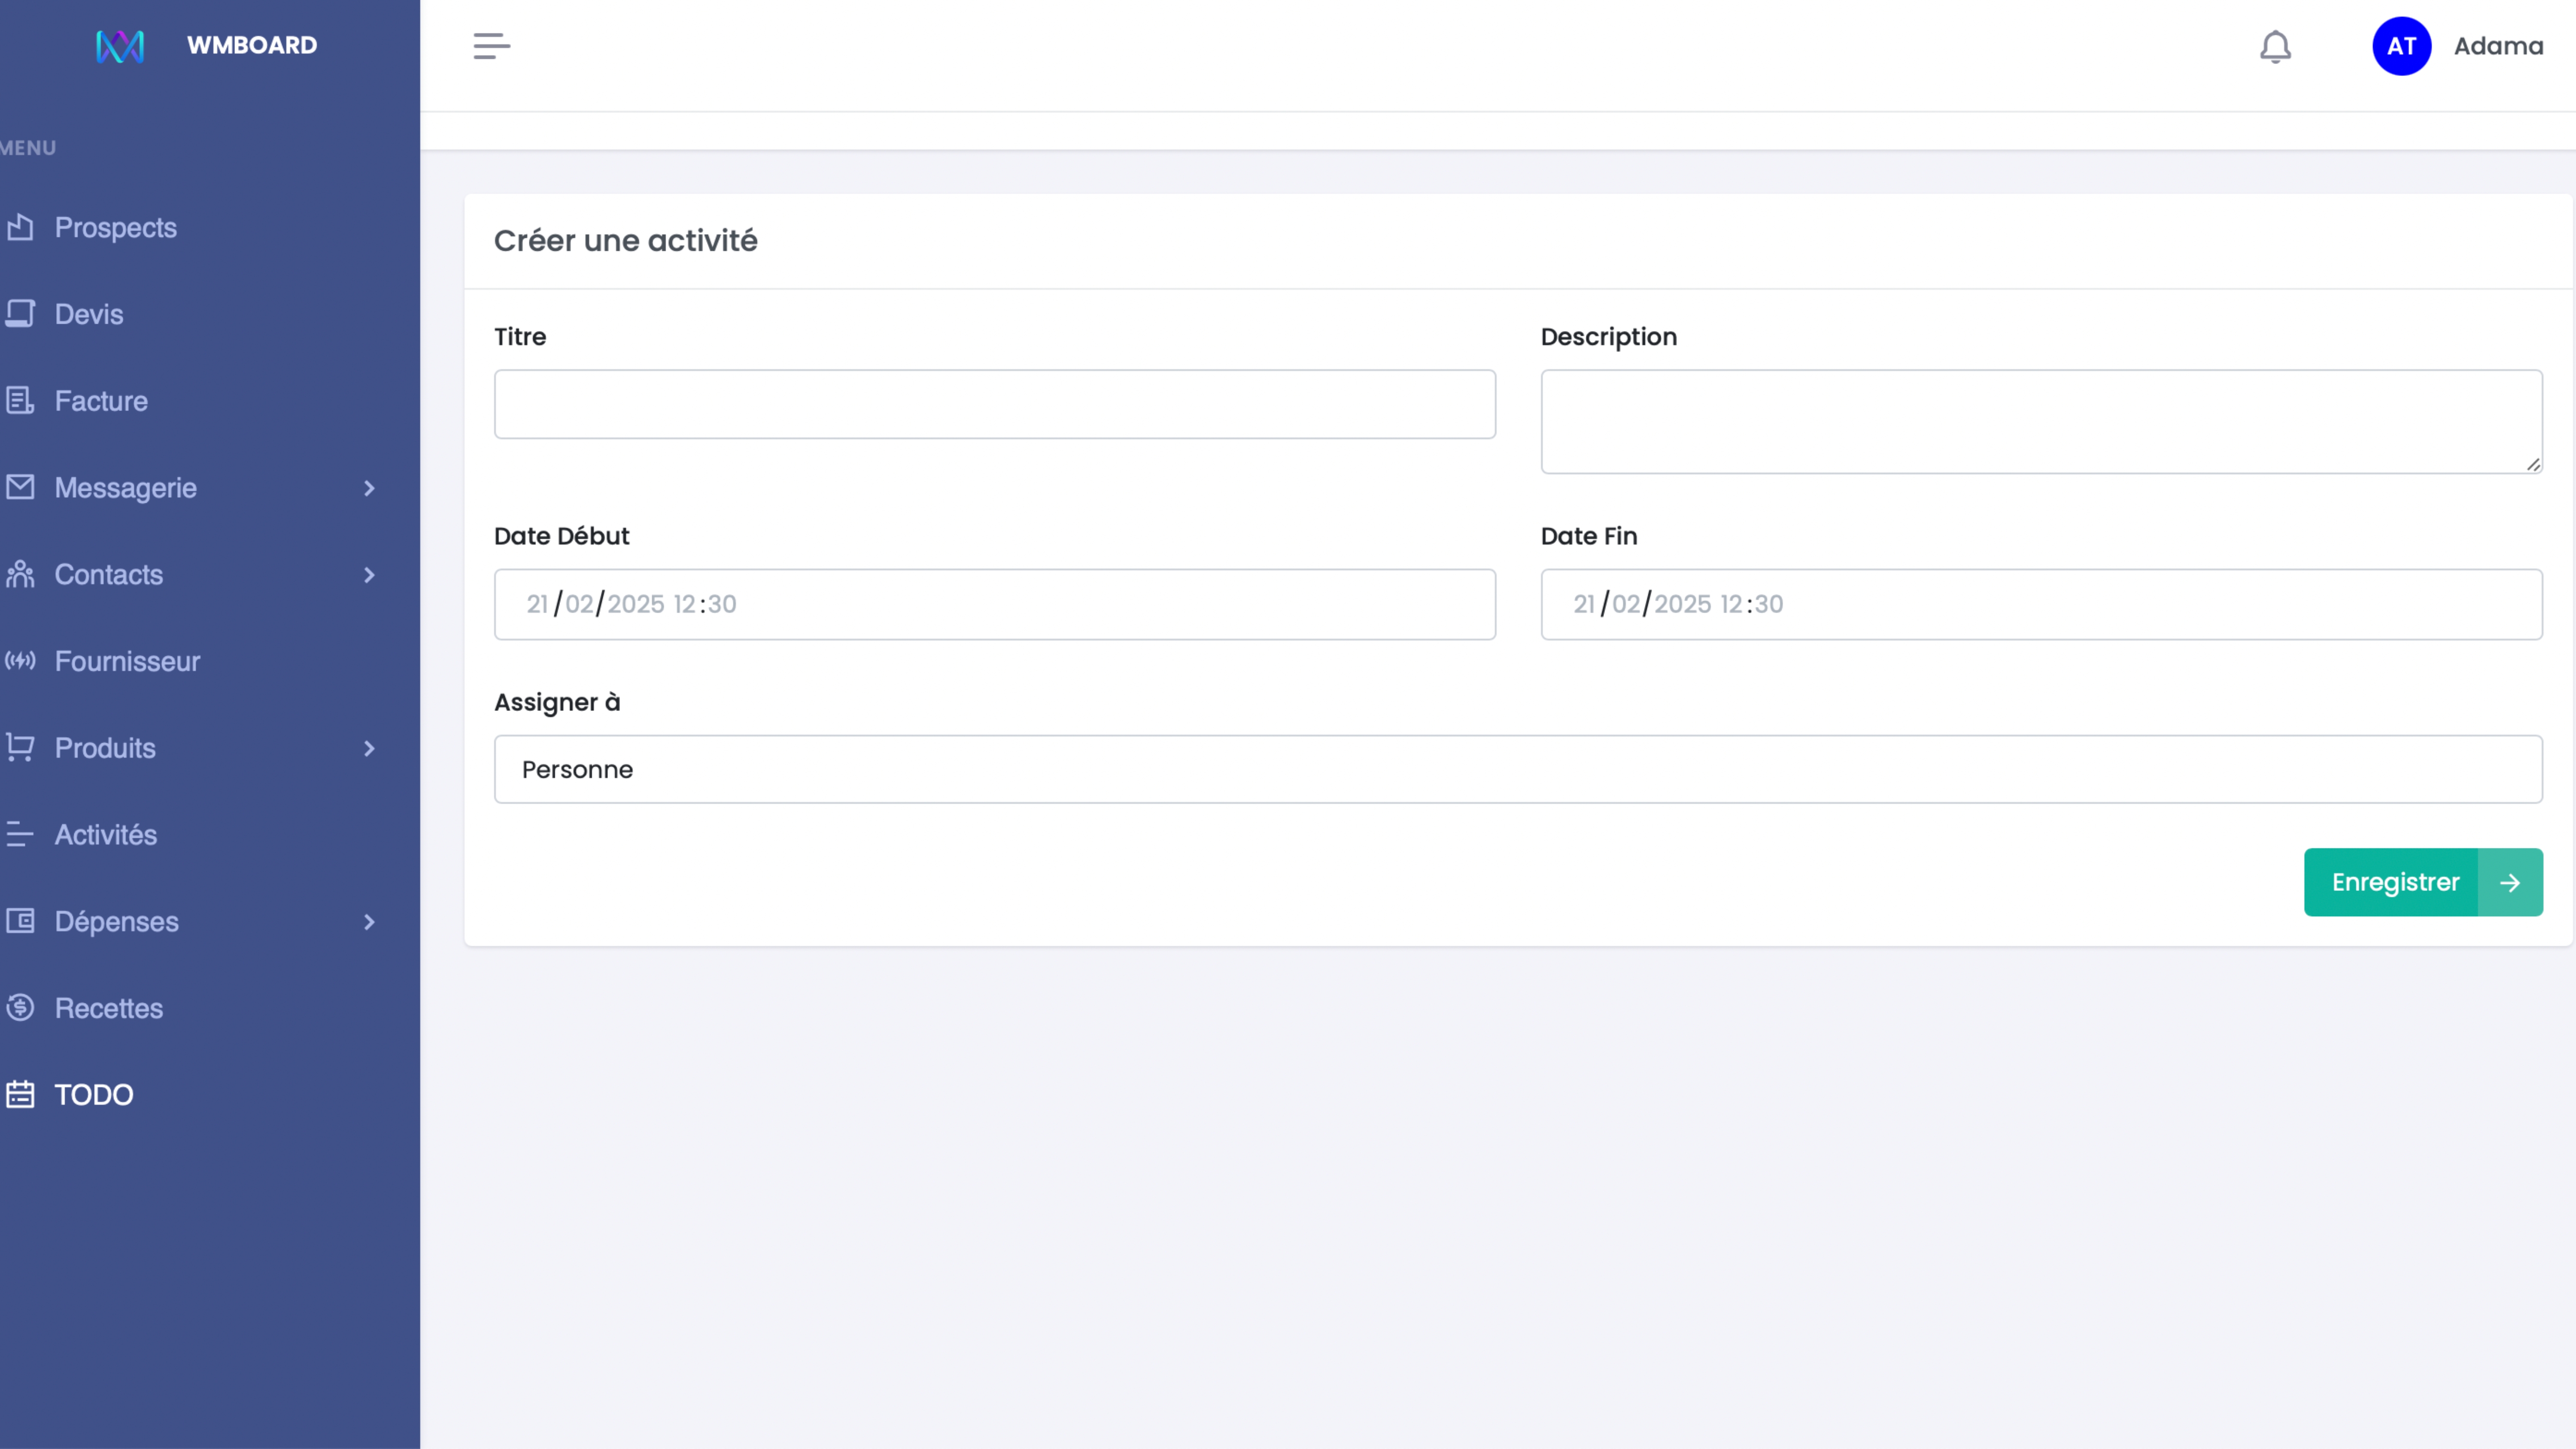The image size is (2576, 1449).
Task: Open the Facture menu item
Action: pyautogui.click(x=101, y=401)
